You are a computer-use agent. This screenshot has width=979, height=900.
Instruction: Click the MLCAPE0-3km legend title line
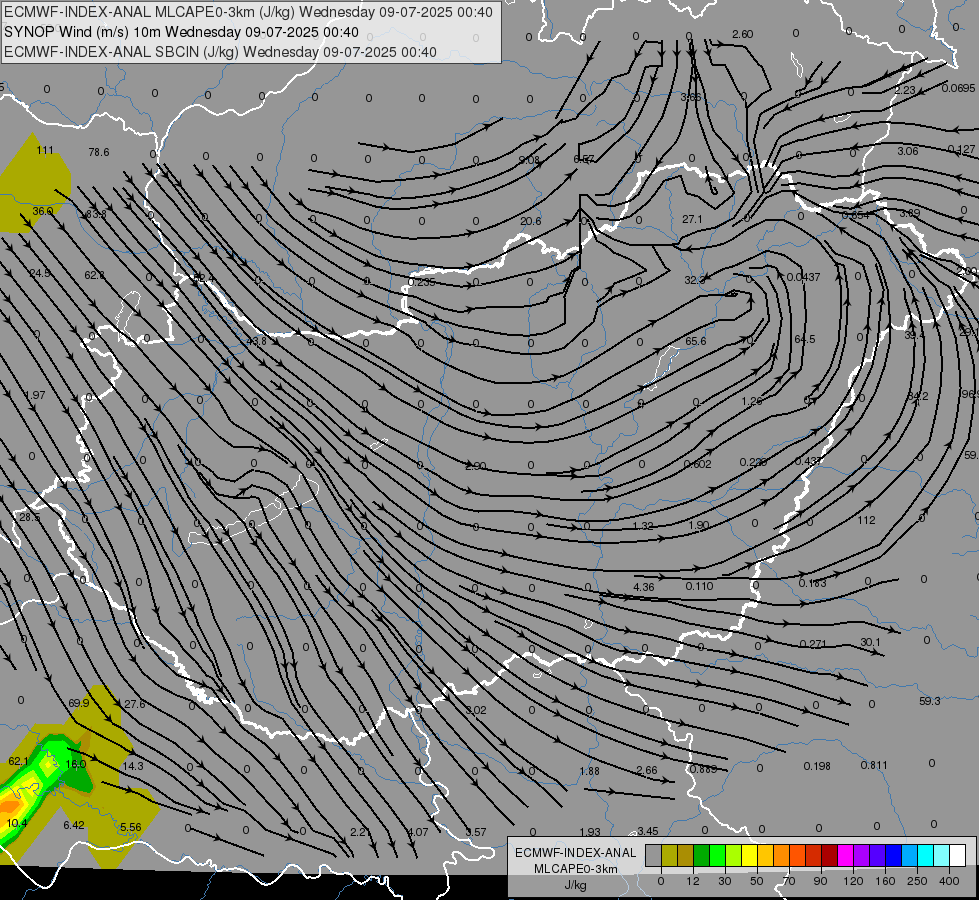[x=248, y=12]
